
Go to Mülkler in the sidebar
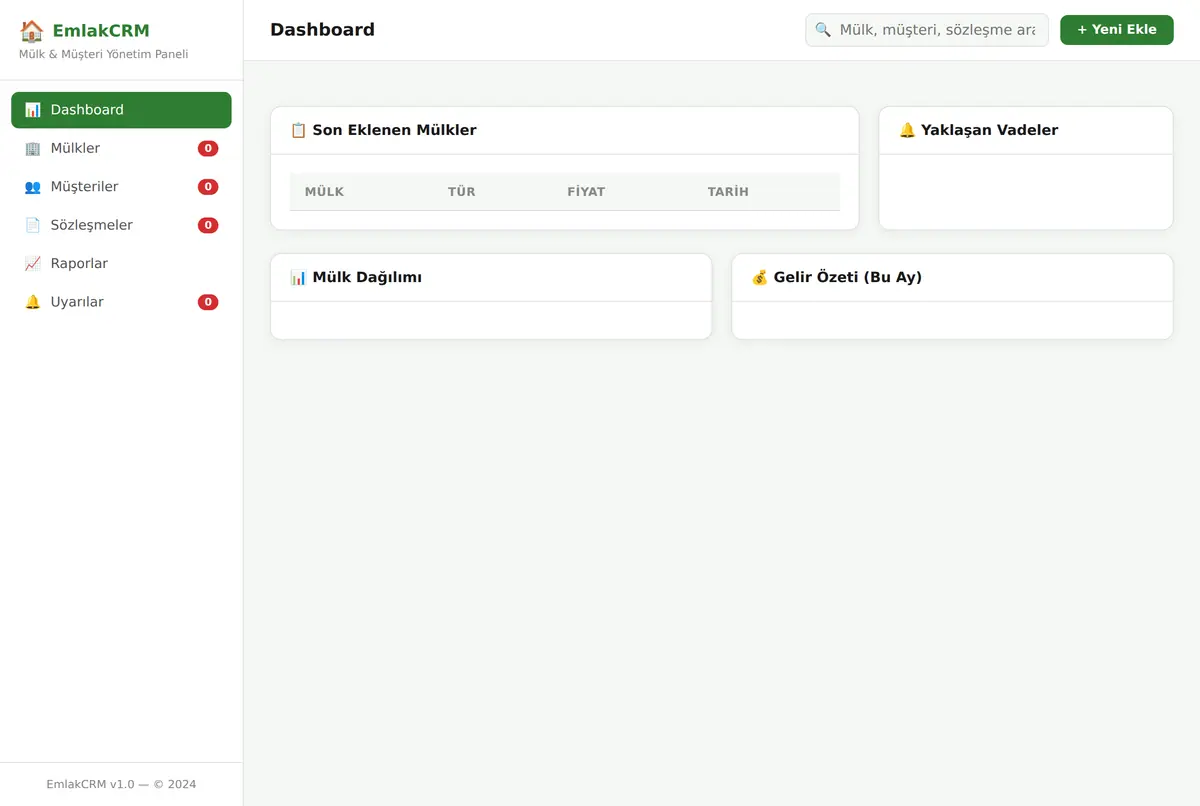coord(121,149)
